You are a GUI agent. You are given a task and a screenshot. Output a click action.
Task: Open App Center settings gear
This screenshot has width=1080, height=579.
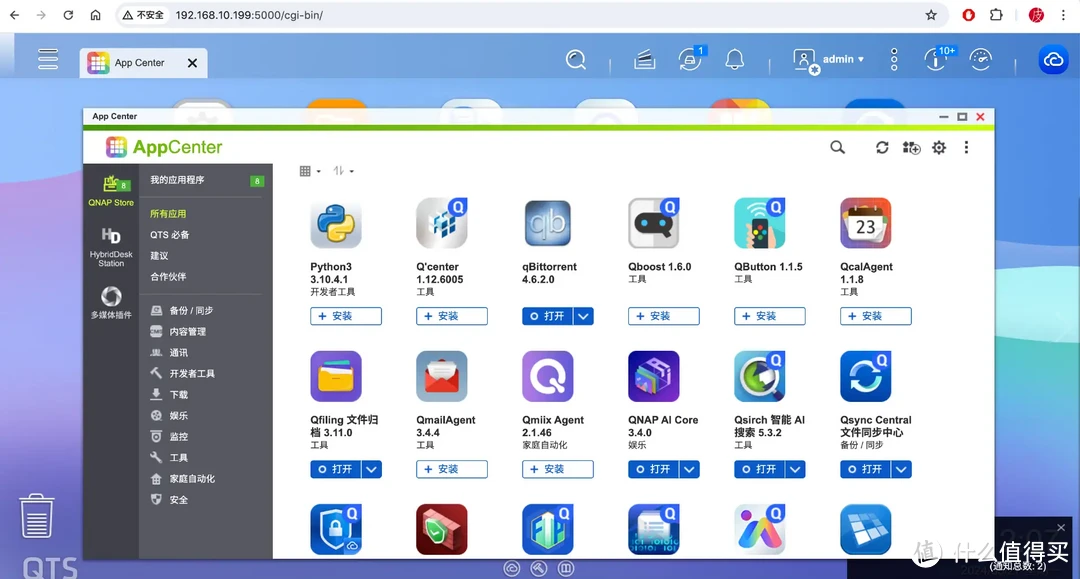939,147
